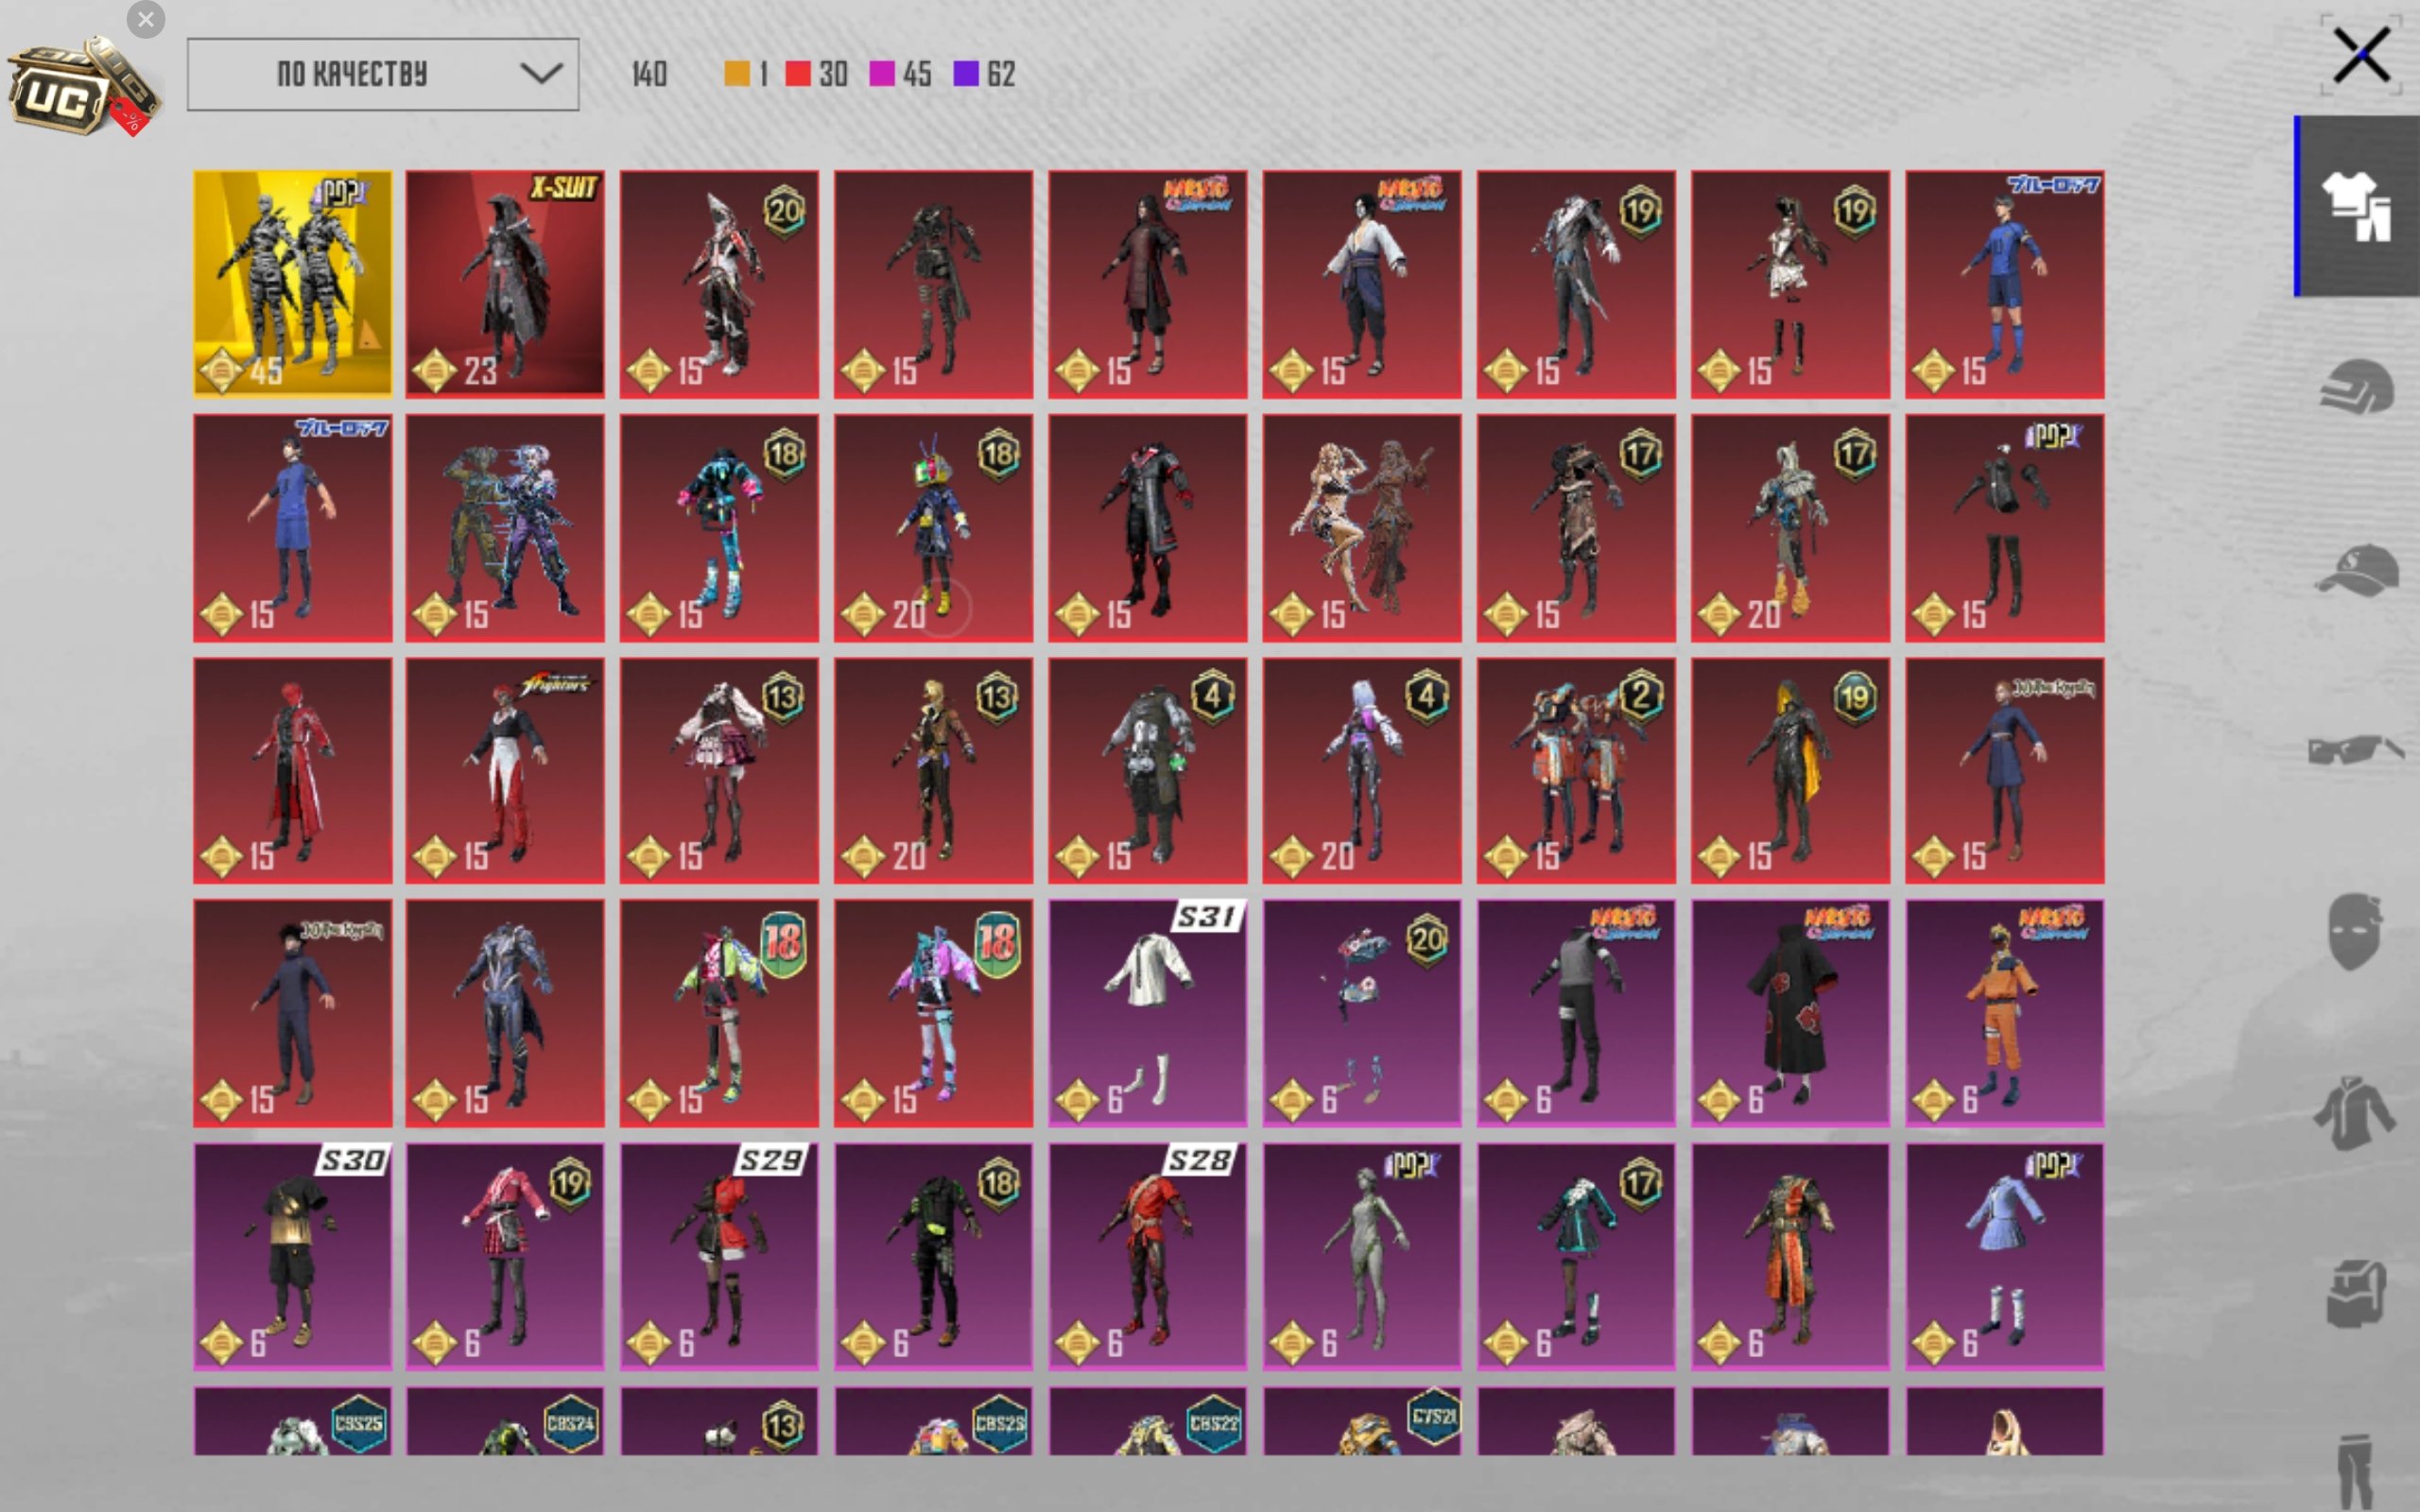Dismiss the UC crate promo icon

coord(146,19)
